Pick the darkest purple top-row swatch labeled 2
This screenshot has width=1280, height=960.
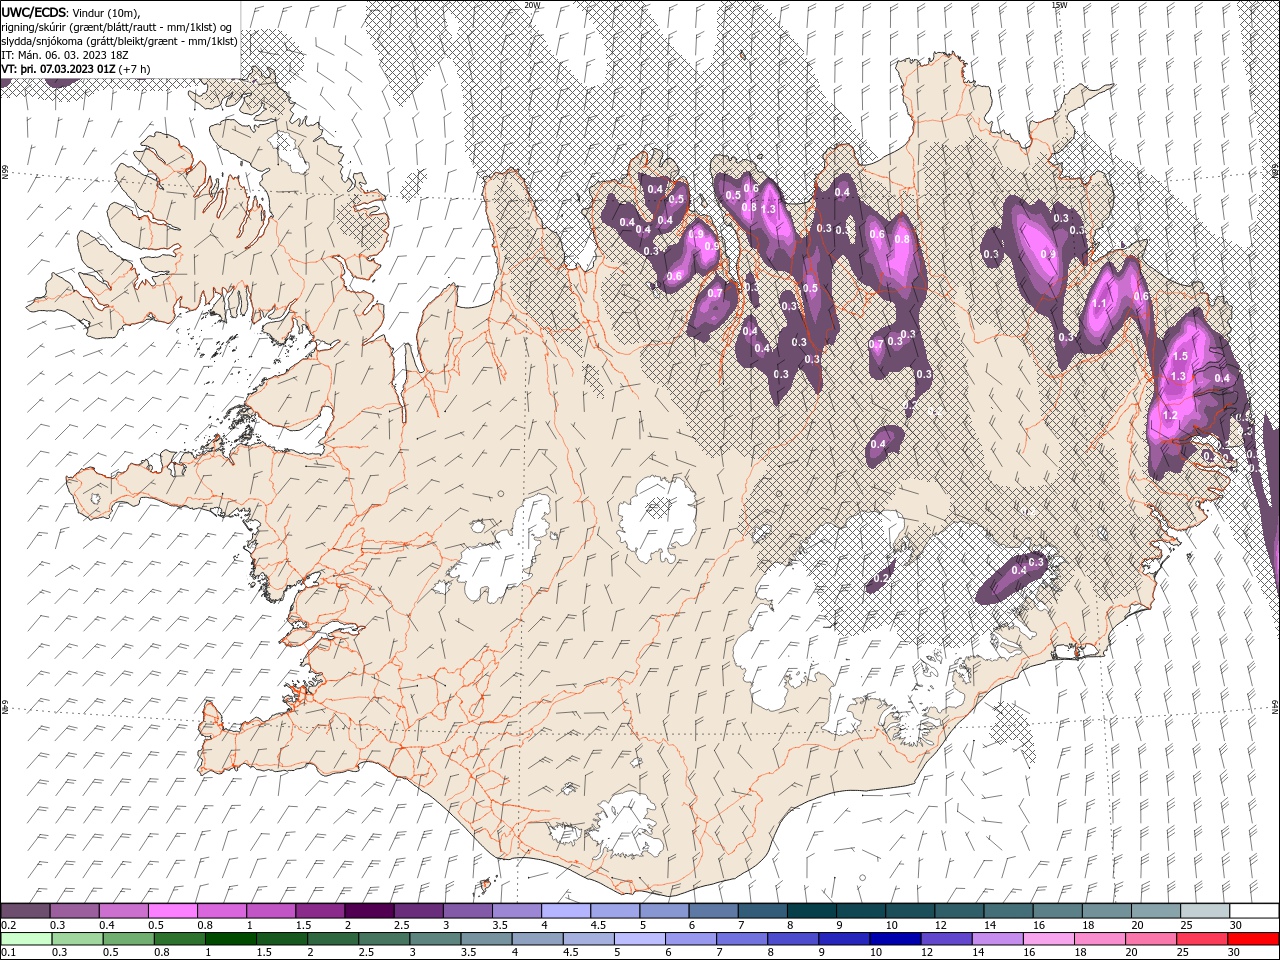pos(369,911)
